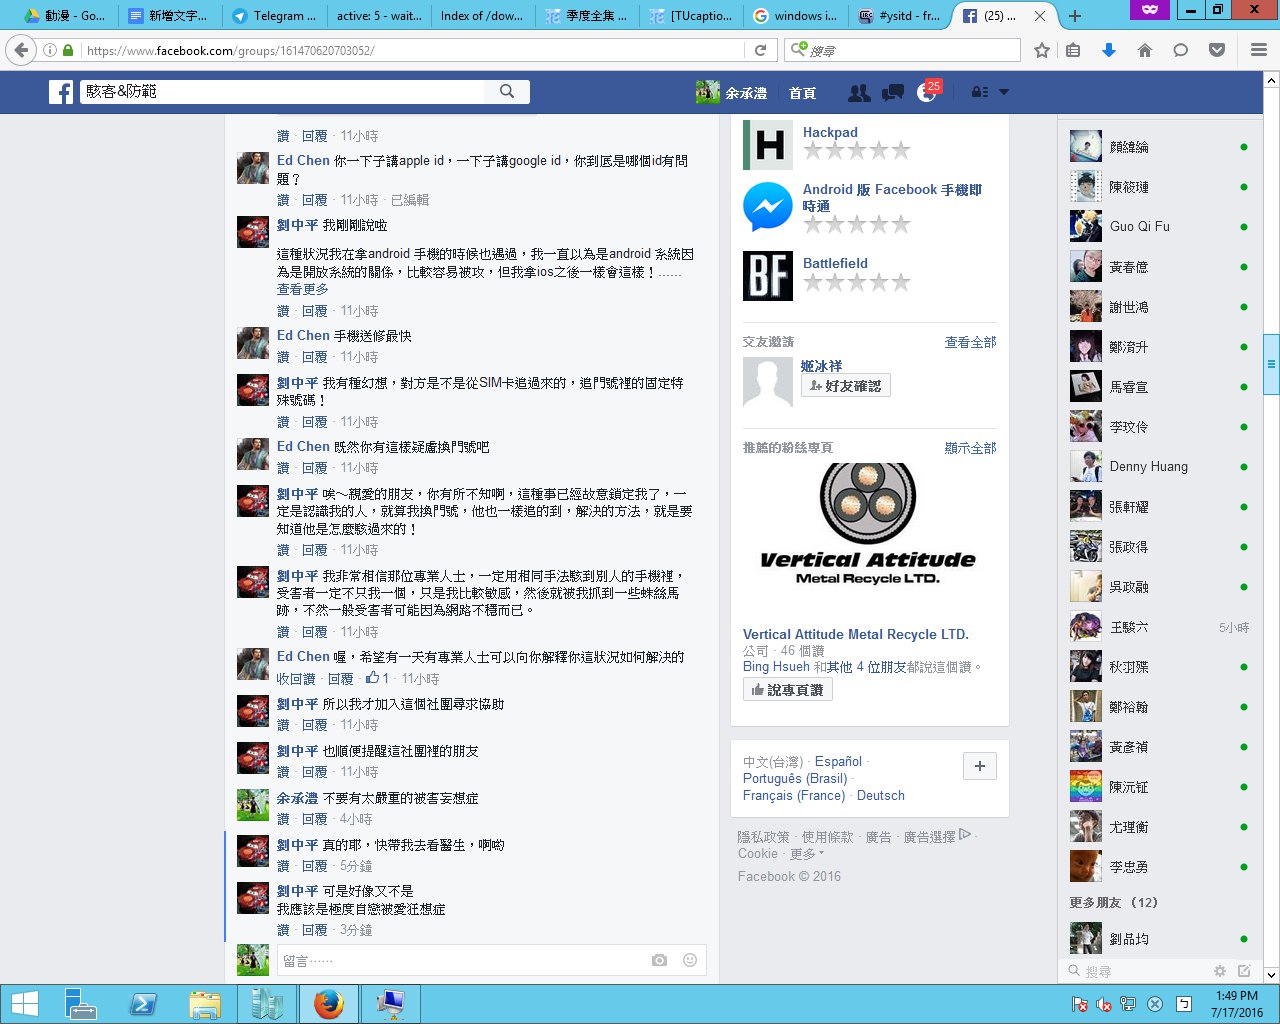Open profile 余承澧 in Facebook top bar
The height and width of the screenshot is (1024, 1280).
(x=732, y=93)
